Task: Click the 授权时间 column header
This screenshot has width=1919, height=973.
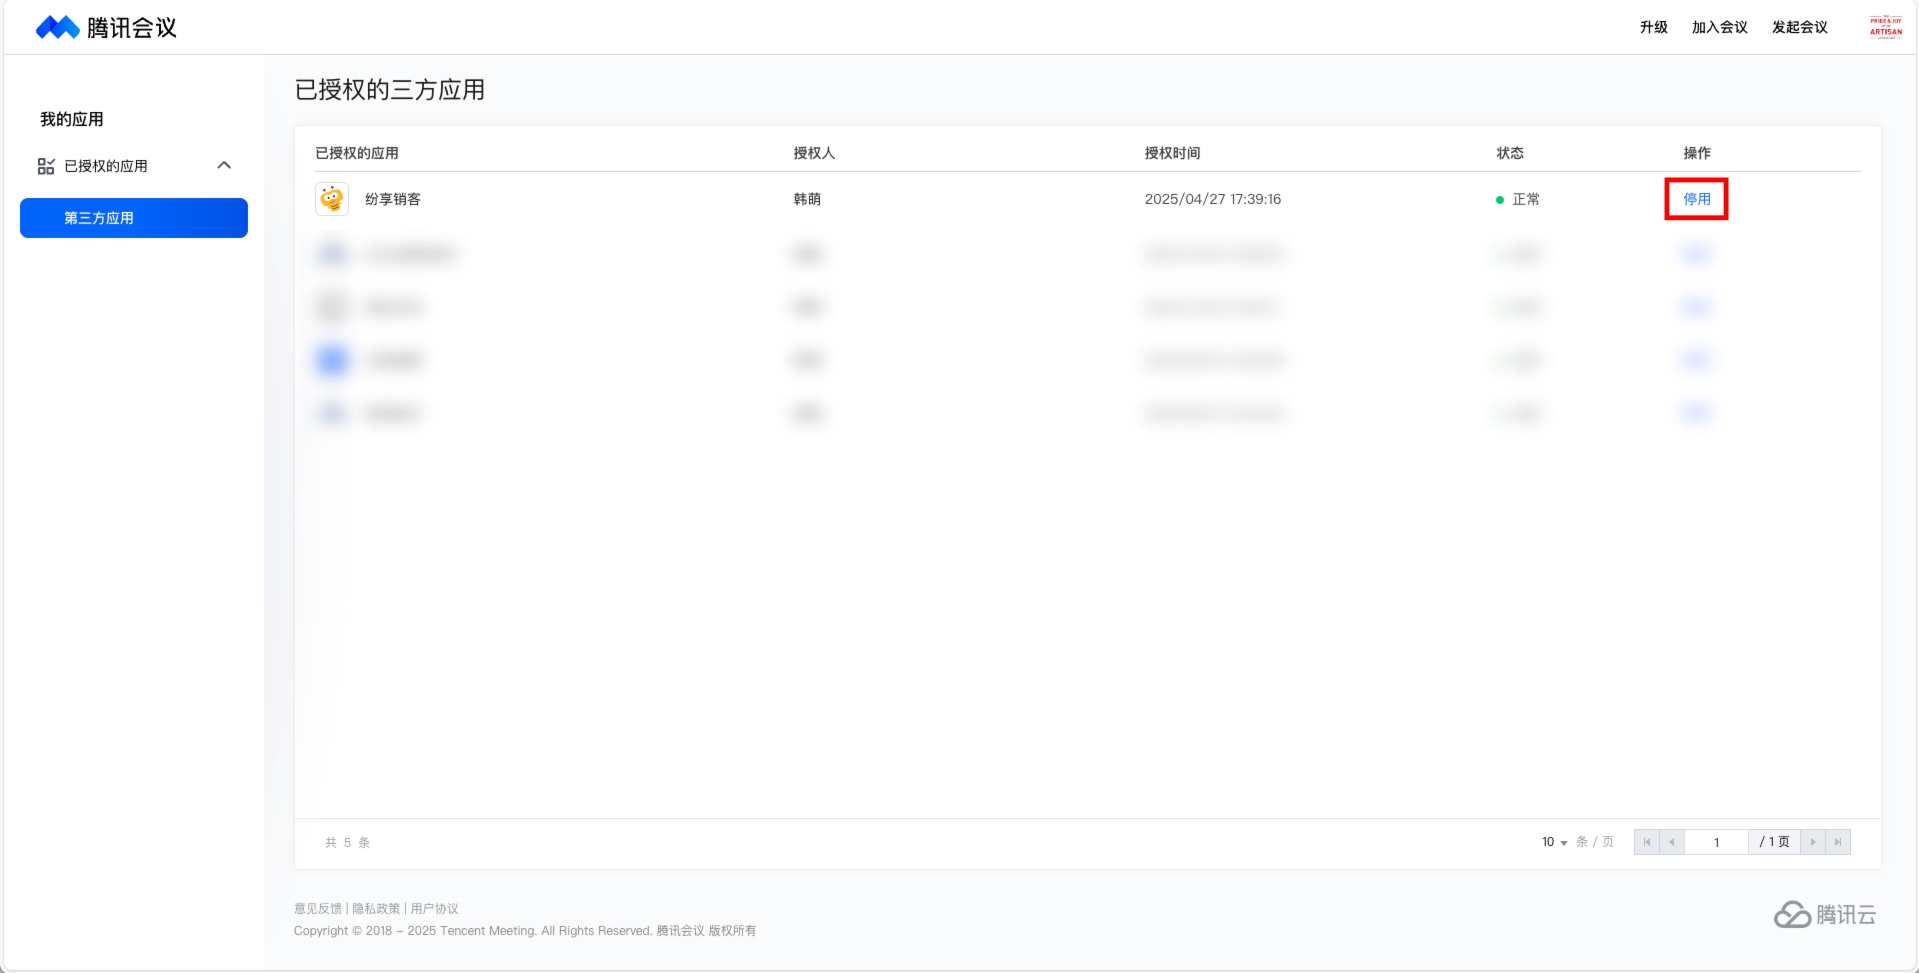Action: coord(1172,153)
